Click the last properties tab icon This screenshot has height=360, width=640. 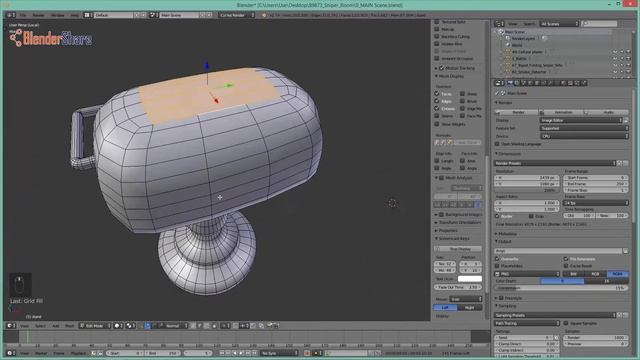(x=584, y=83)
